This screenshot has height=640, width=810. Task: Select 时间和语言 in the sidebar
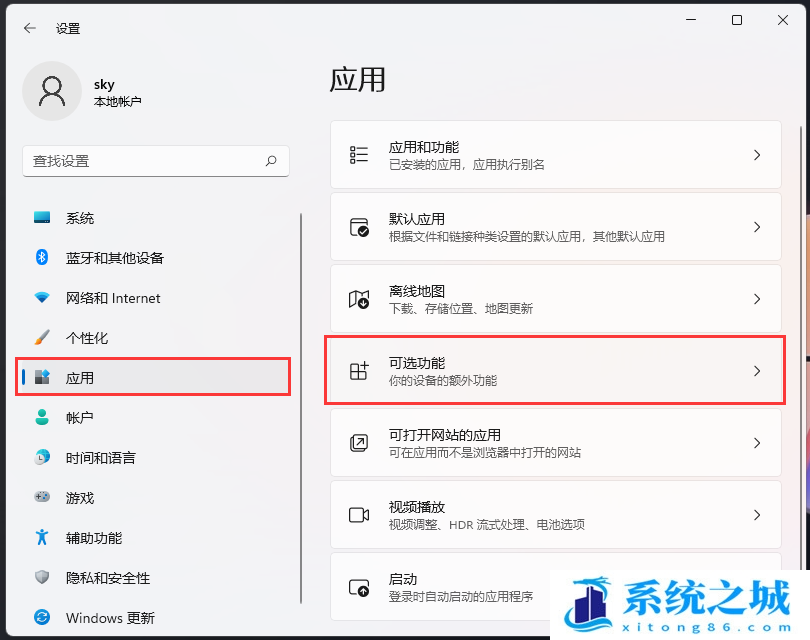(100, 458)
